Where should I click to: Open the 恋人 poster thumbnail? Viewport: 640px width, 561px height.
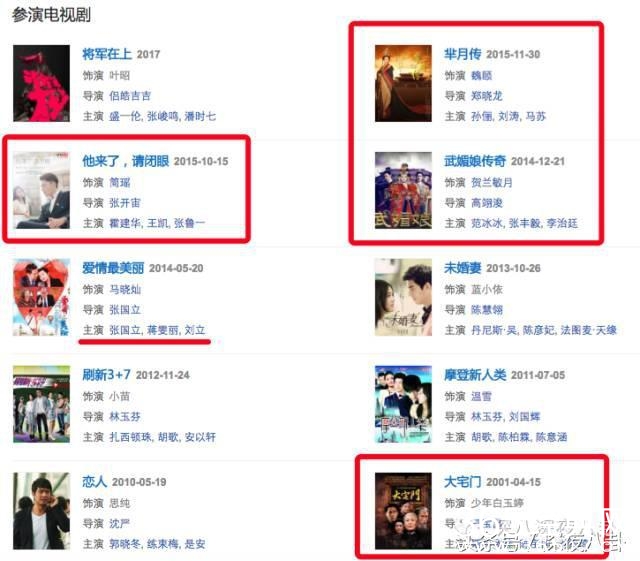click(x=41, y=511)
